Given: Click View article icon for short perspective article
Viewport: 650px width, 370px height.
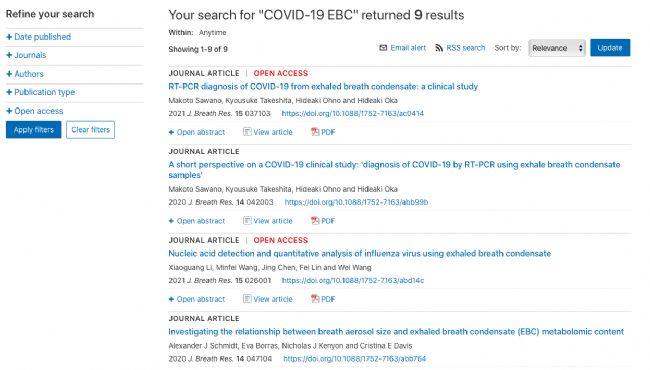Looking at the screenshot, I should 247,221.
